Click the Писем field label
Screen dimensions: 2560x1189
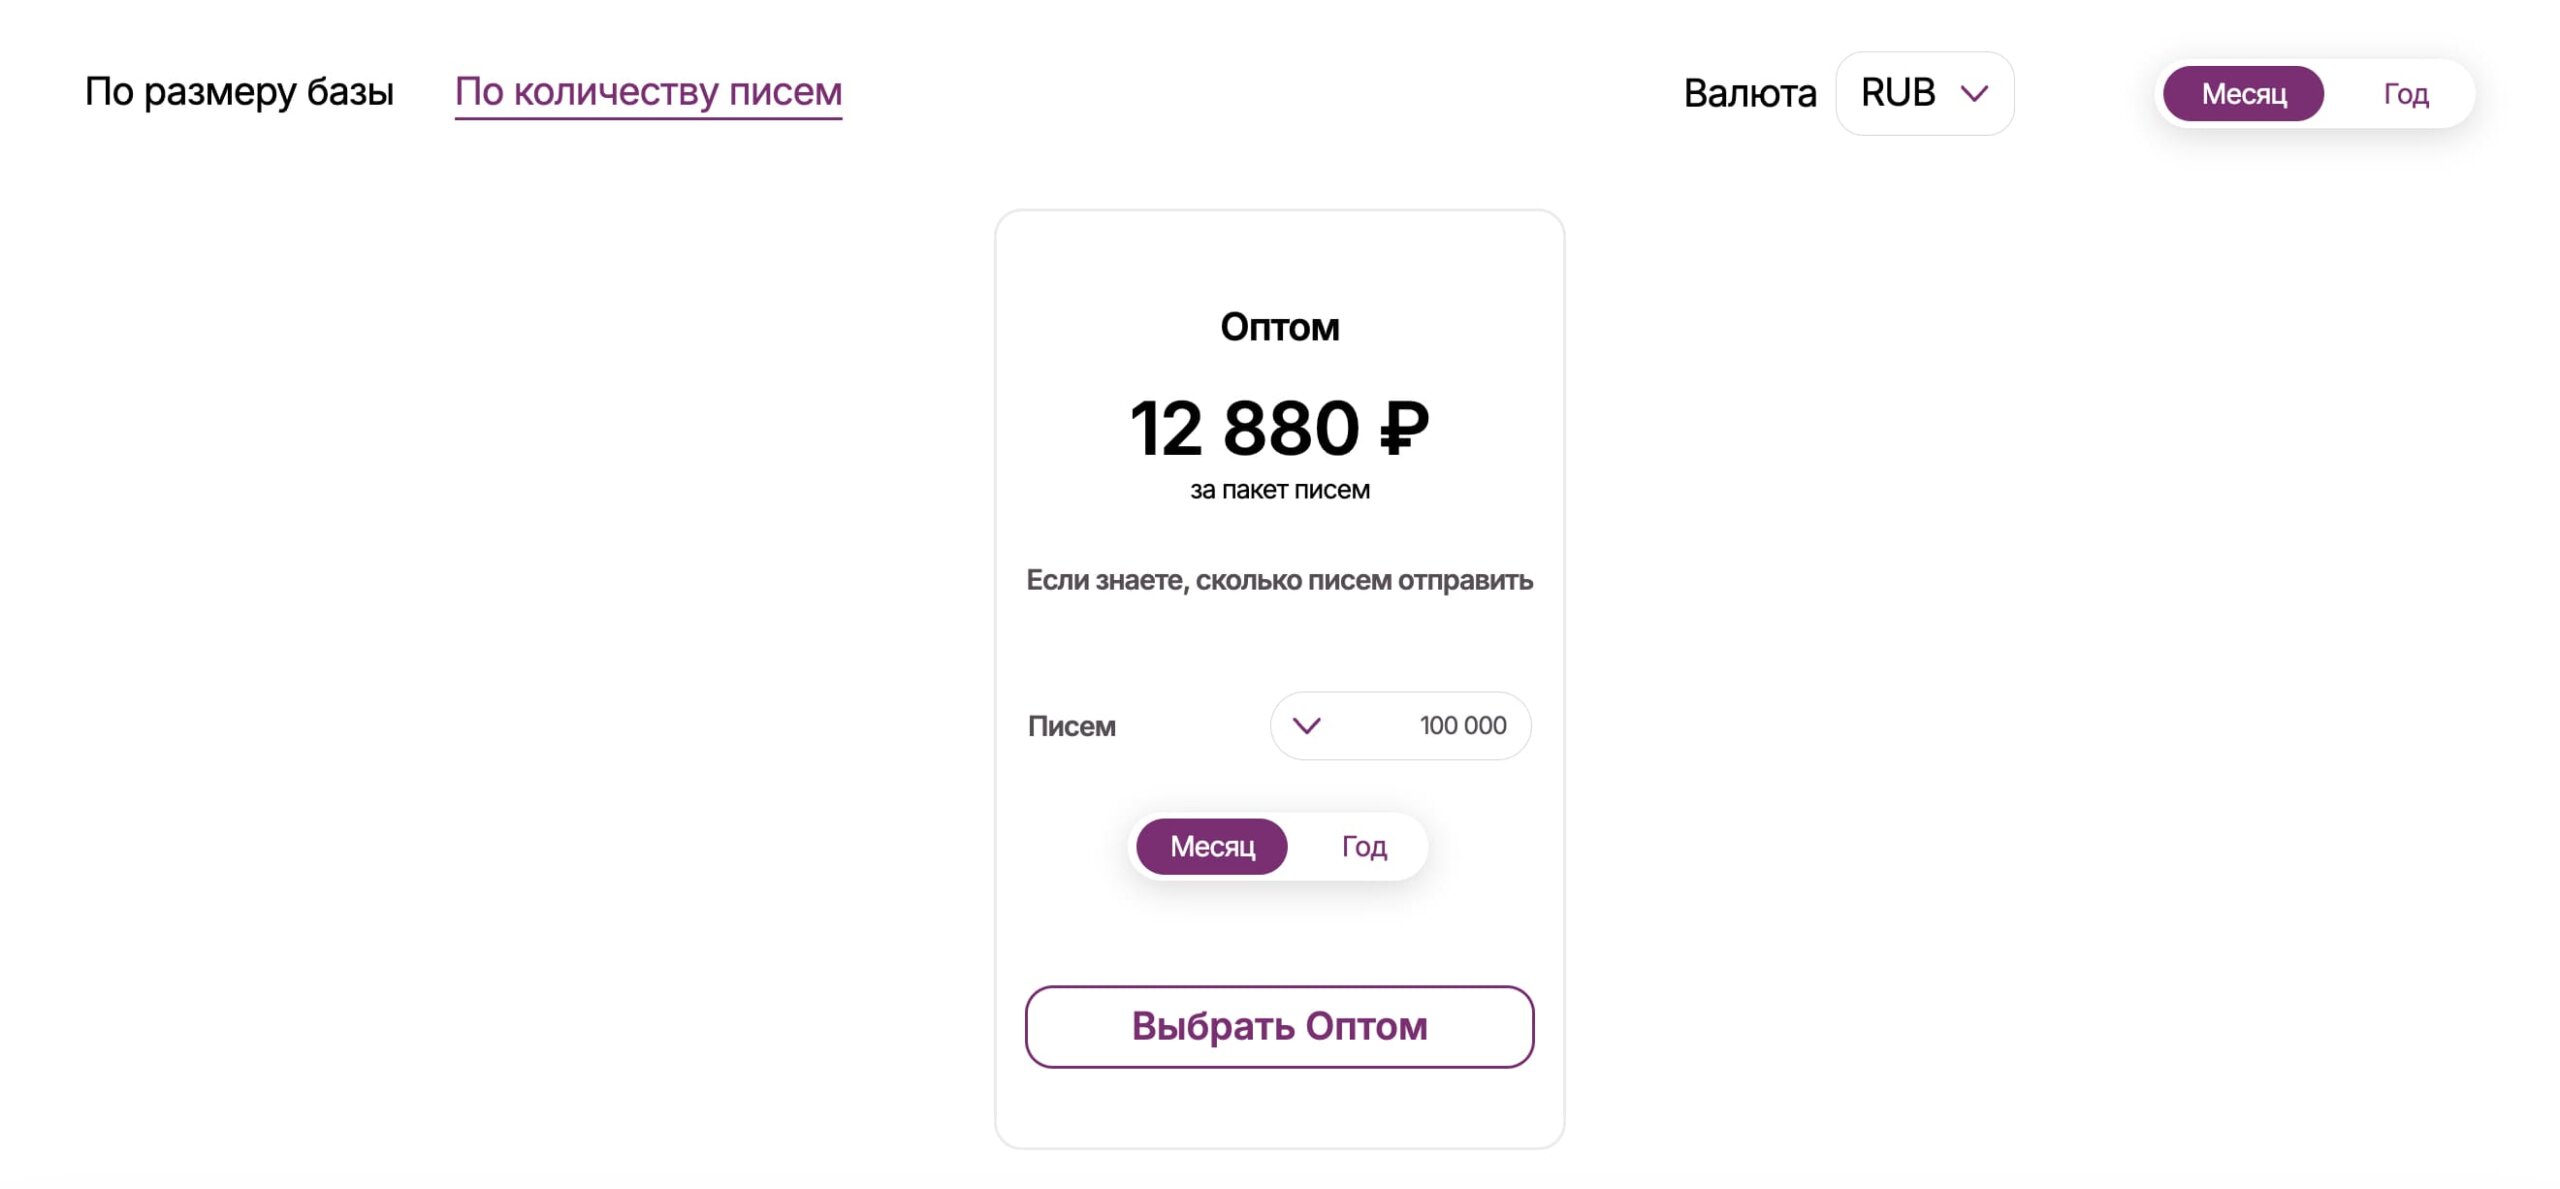pyautogui.click(x=1071, y=726)
